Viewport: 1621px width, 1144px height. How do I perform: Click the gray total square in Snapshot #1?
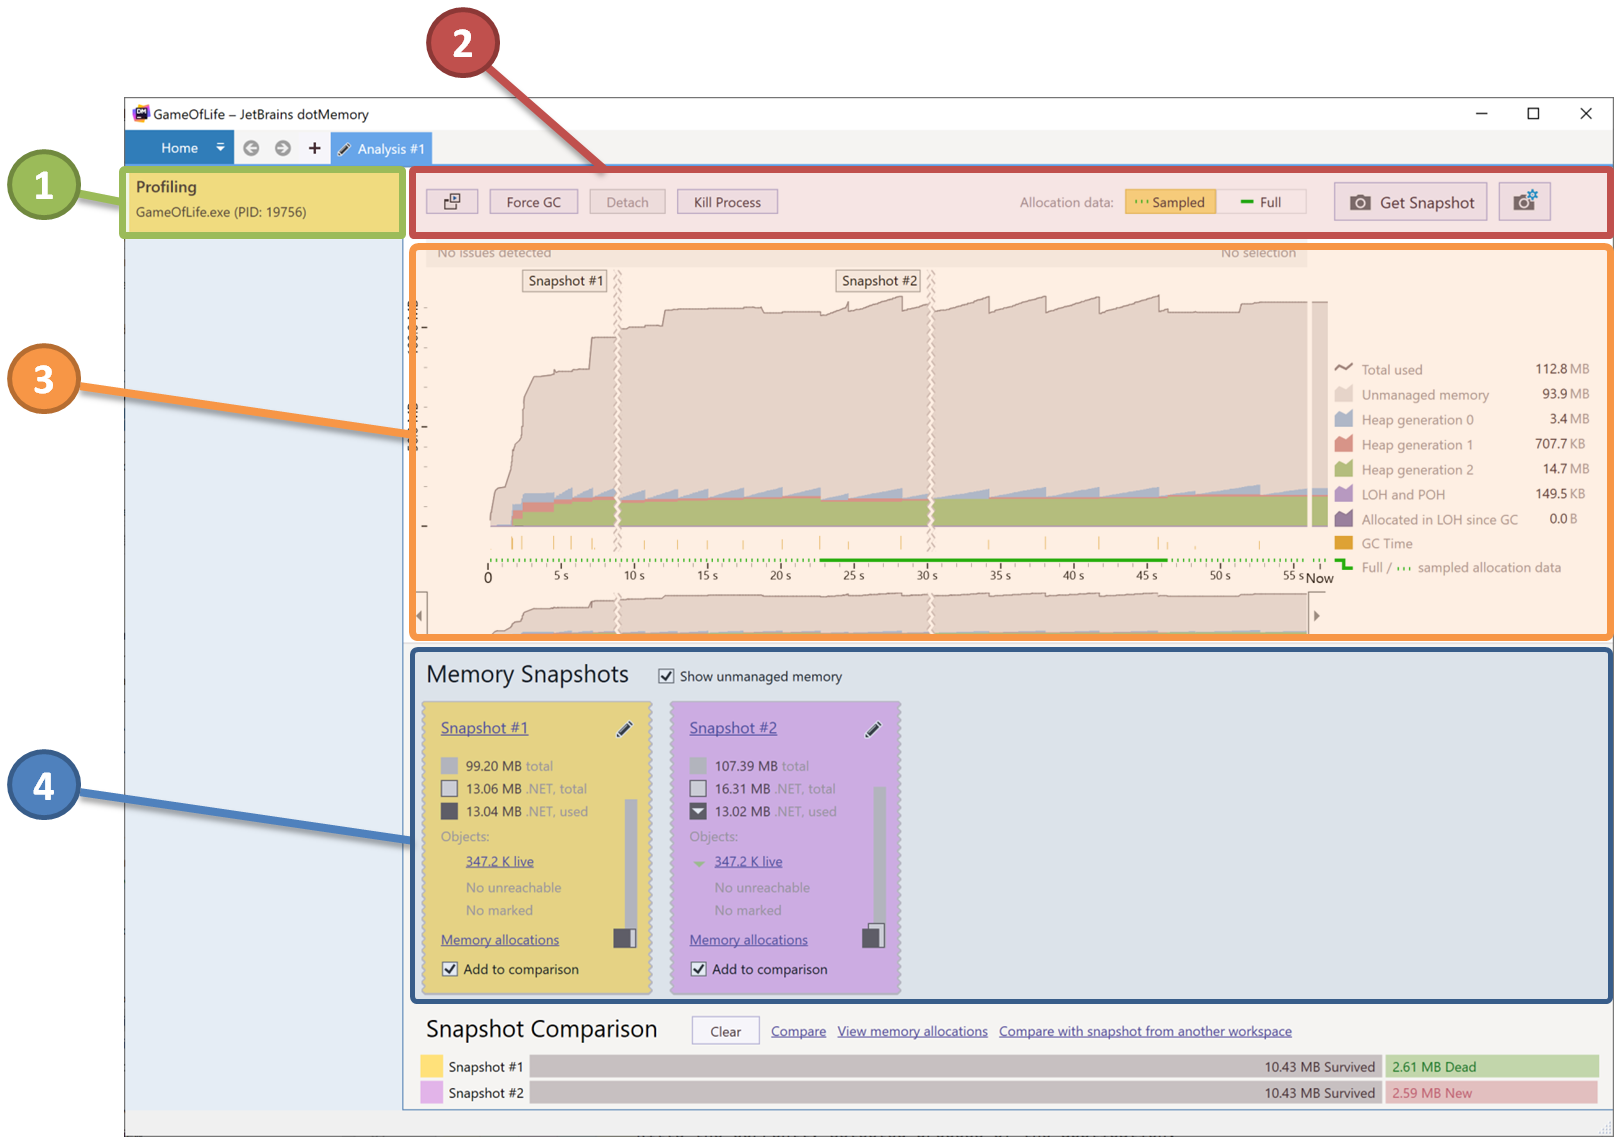(x=449, y=766)
